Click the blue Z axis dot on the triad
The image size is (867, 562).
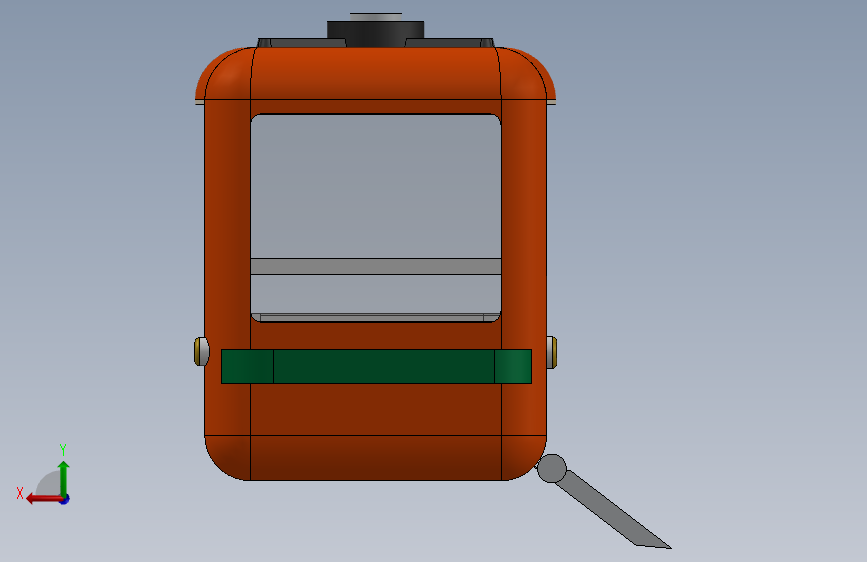(65, 499)
